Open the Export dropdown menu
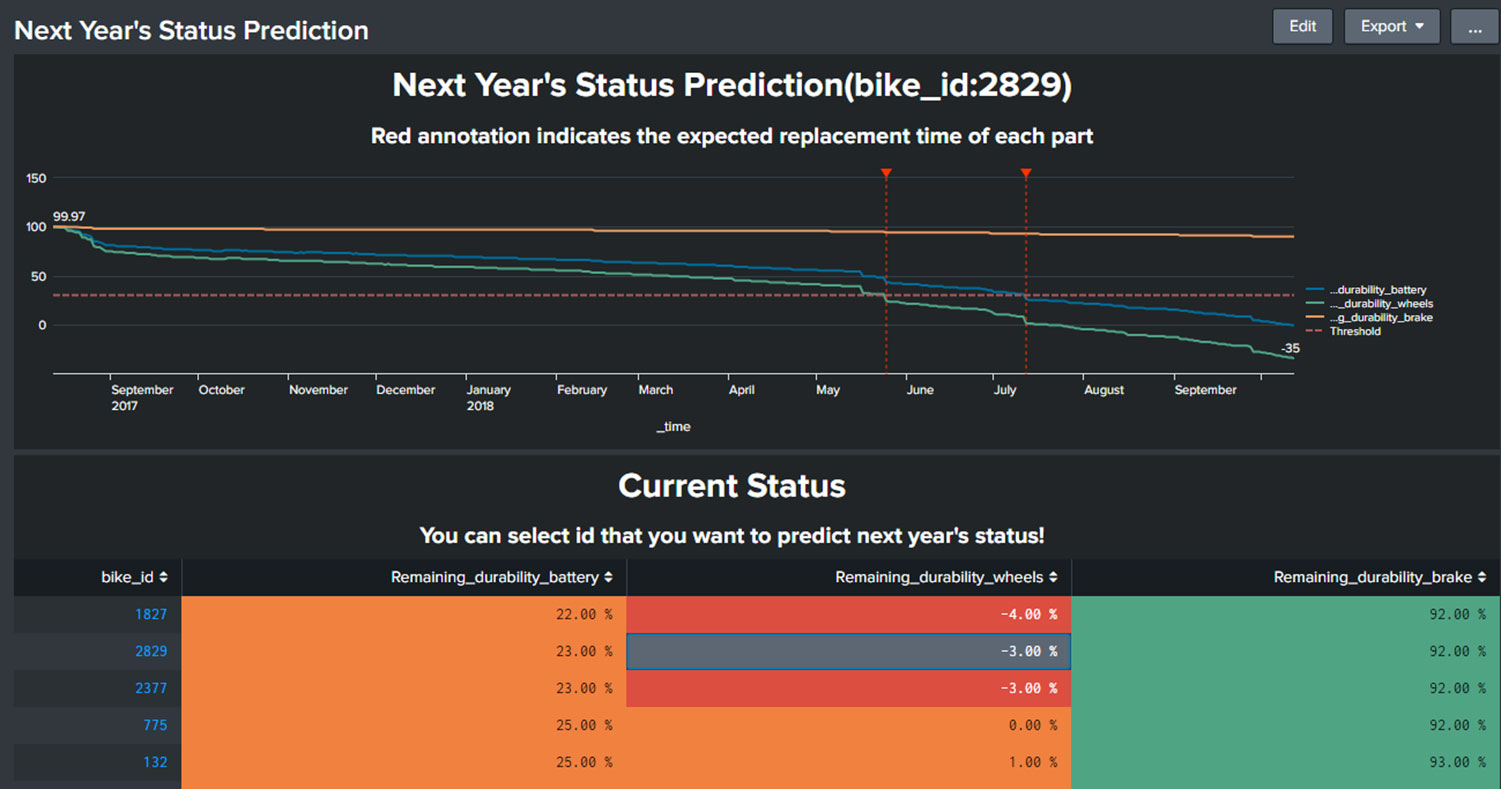This screenshot has width=1501, height=789. tap(1391, 27)
